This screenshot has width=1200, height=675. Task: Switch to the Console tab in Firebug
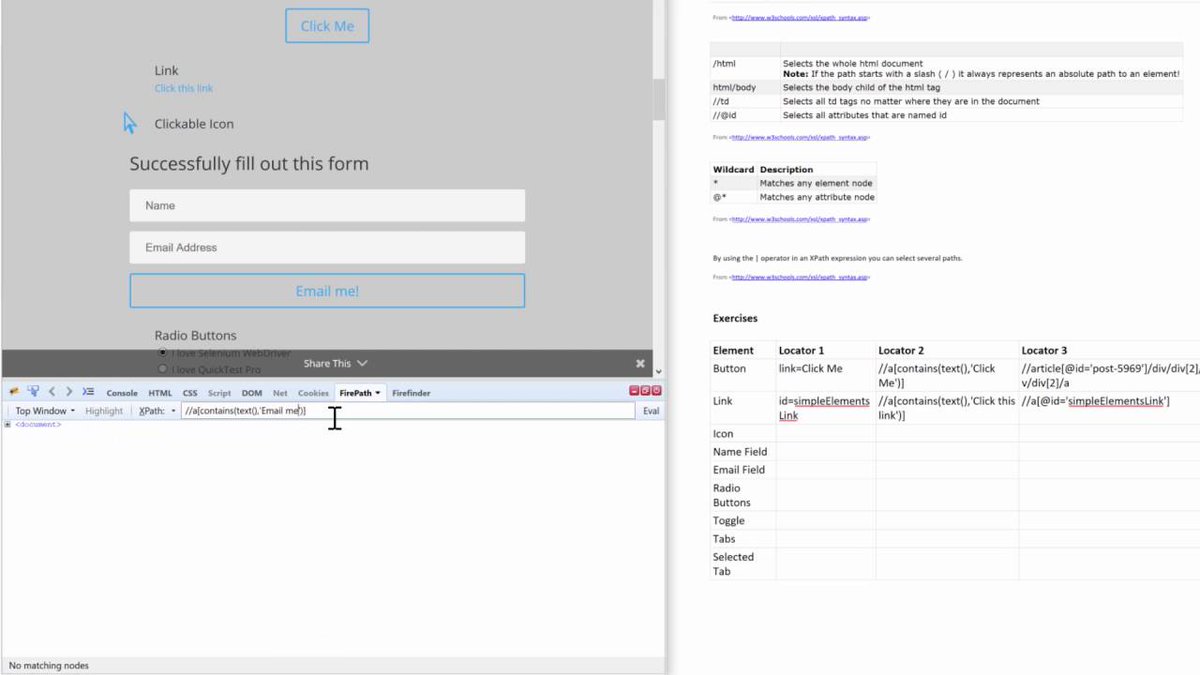[x=122, y=392]
